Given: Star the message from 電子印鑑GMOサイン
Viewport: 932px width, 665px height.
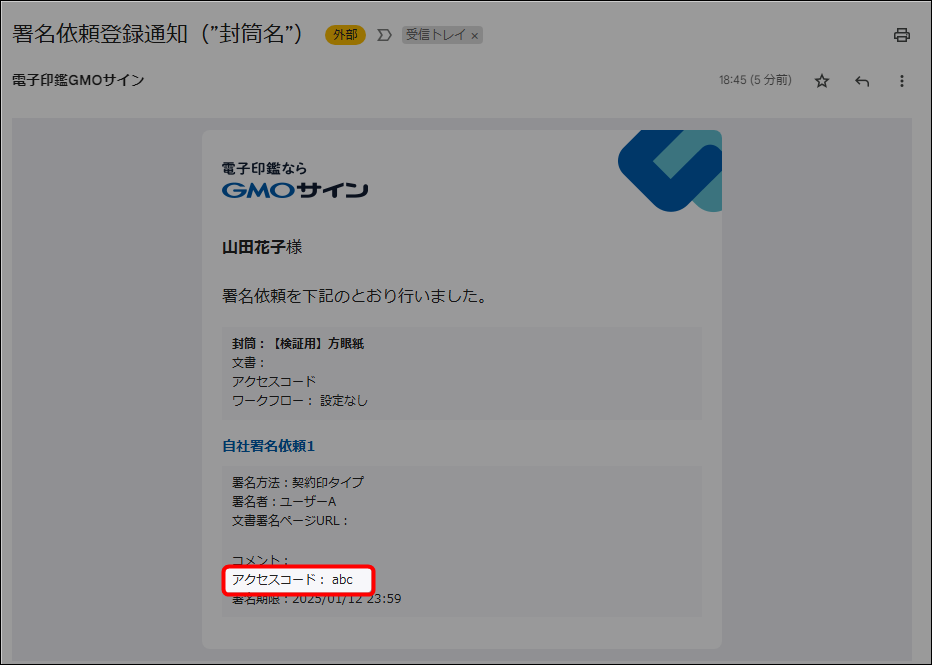Looking at the screenshot, I should 821,81.
